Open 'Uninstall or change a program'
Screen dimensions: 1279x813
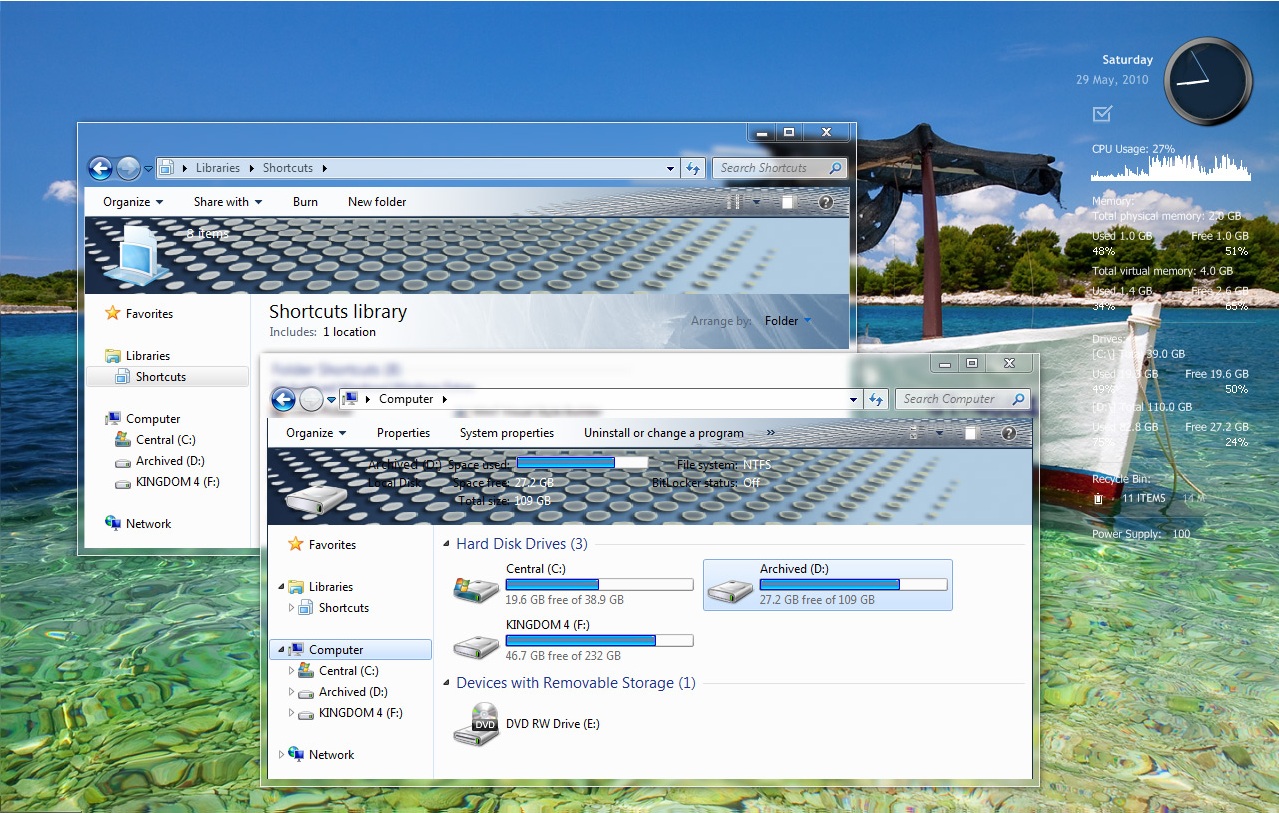click(x=662, y=432)
